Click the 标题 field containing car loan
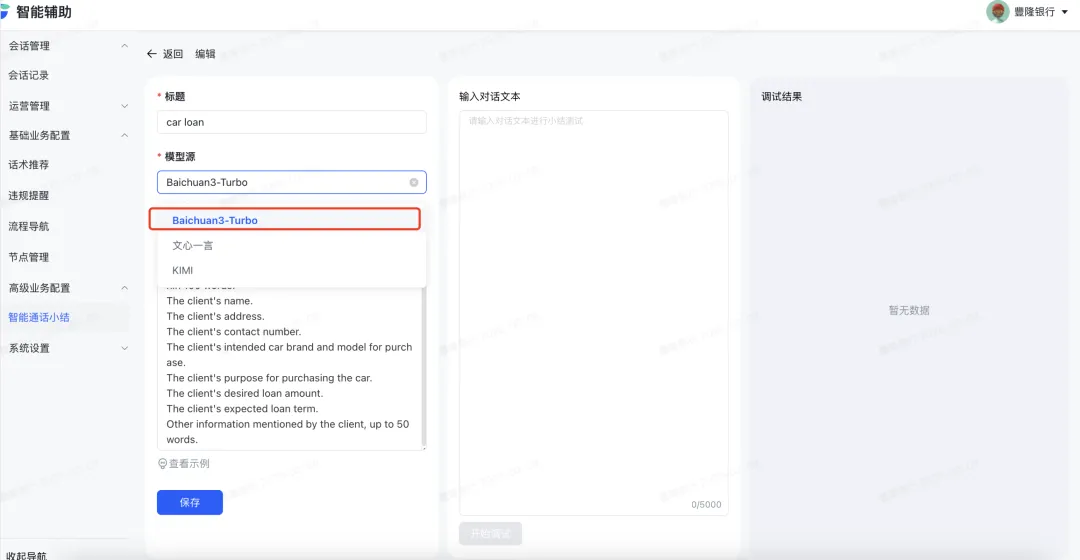 pyautogui.click(x=291, y=122)
